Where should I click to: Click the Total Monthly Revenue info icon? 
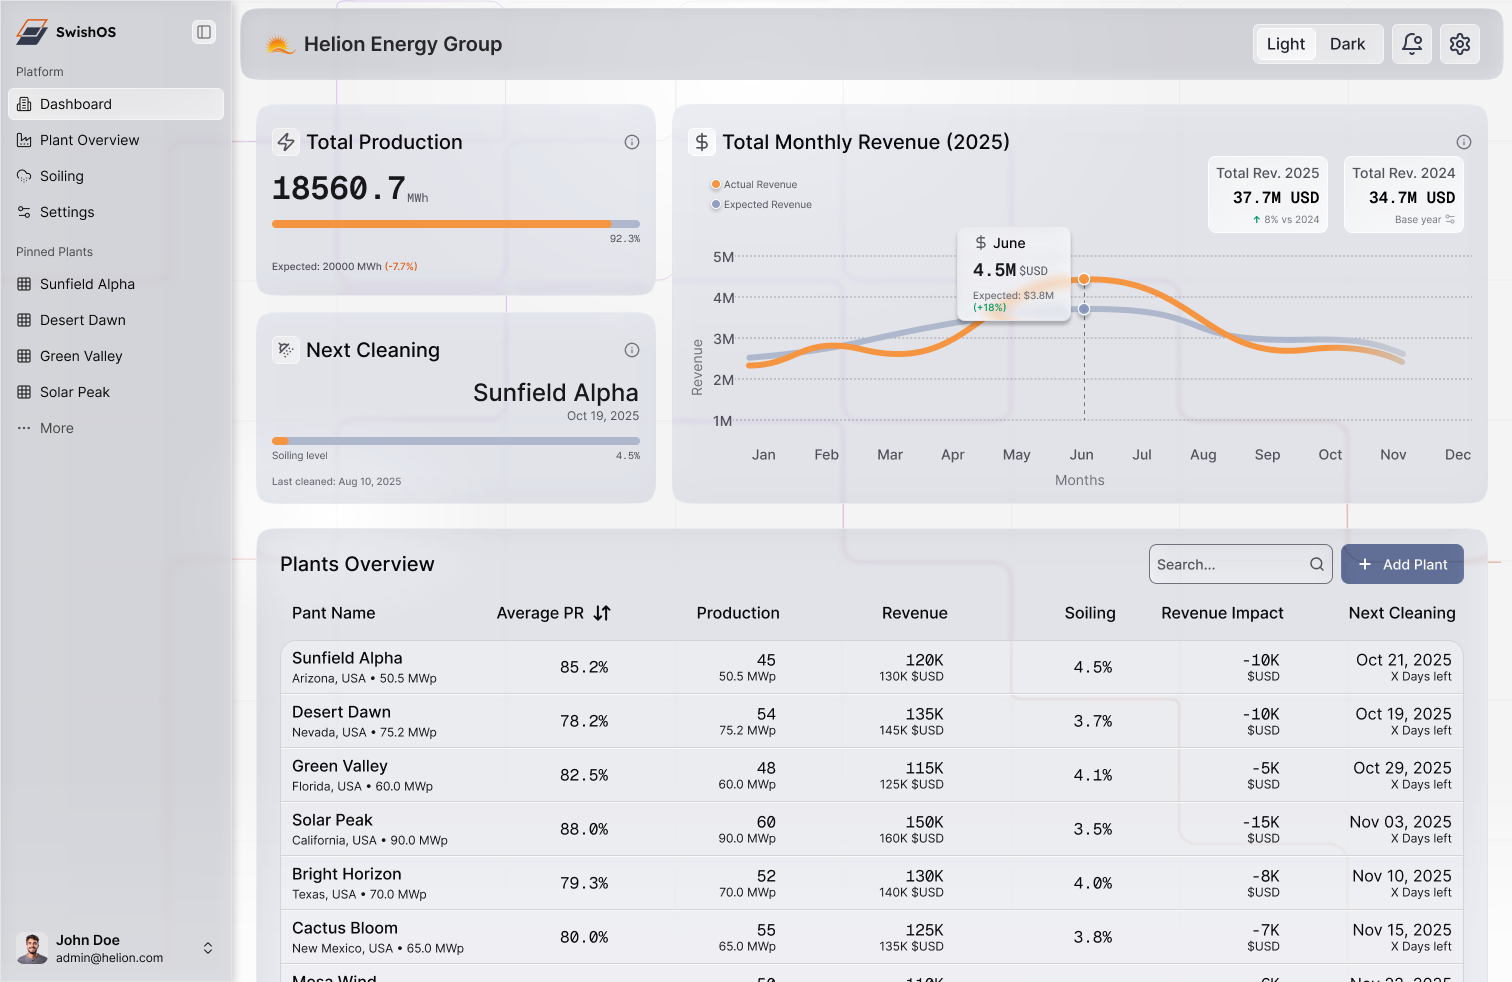pyautogui.click(x=1463, y=142)
